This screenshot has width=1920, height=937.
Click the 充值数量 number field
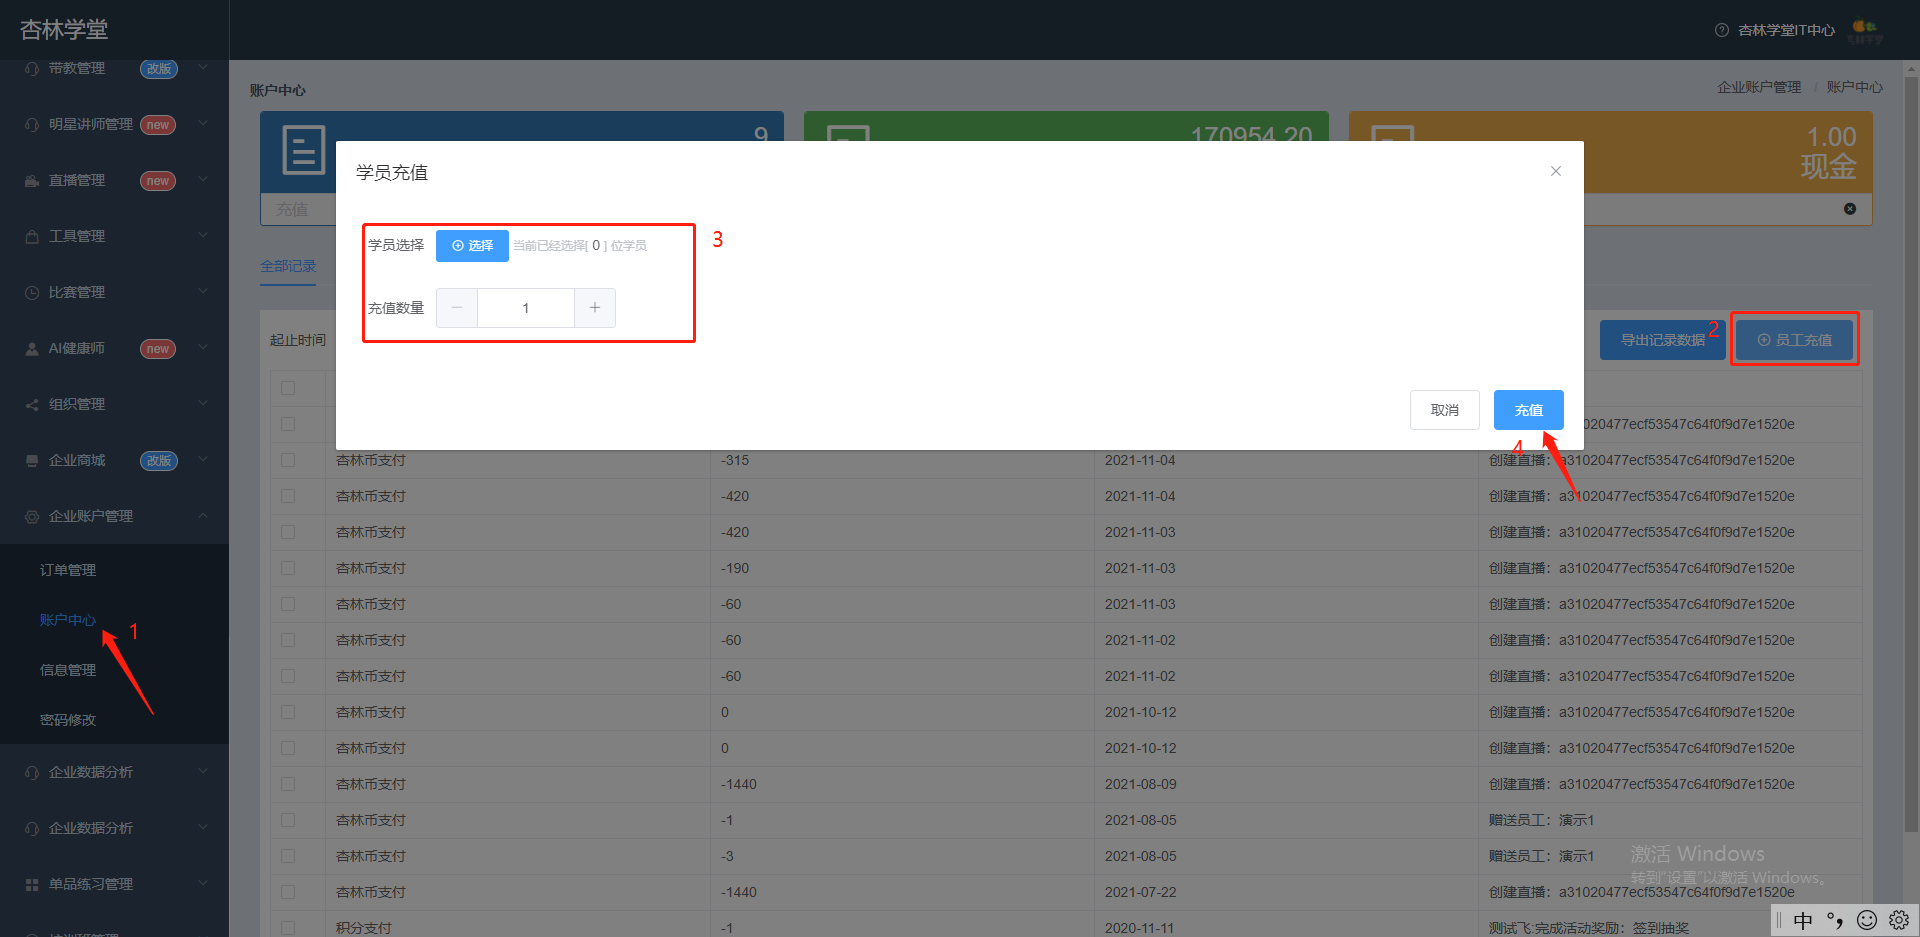point(526,308)
